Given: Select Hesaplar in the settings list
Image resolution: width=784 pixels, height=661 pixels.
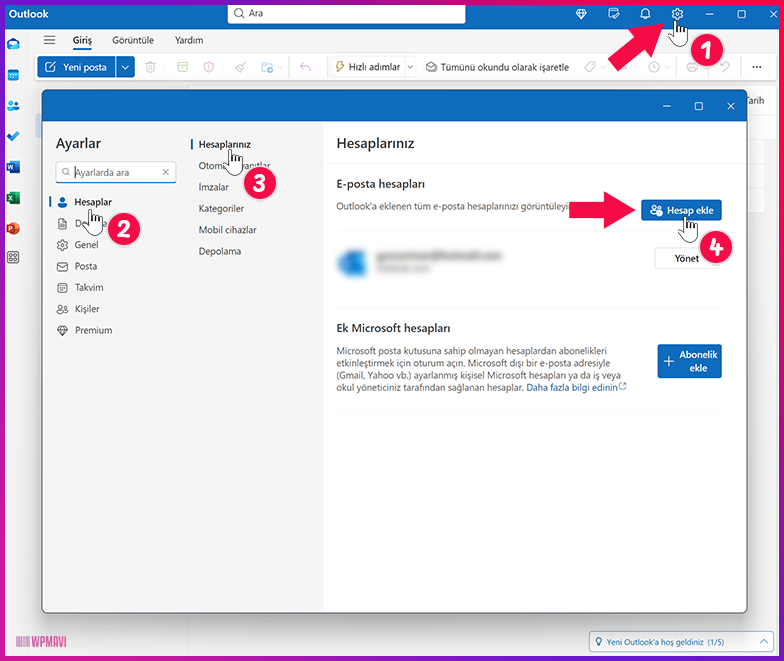Looking at the screenshot, I should (x=92, y=202).
